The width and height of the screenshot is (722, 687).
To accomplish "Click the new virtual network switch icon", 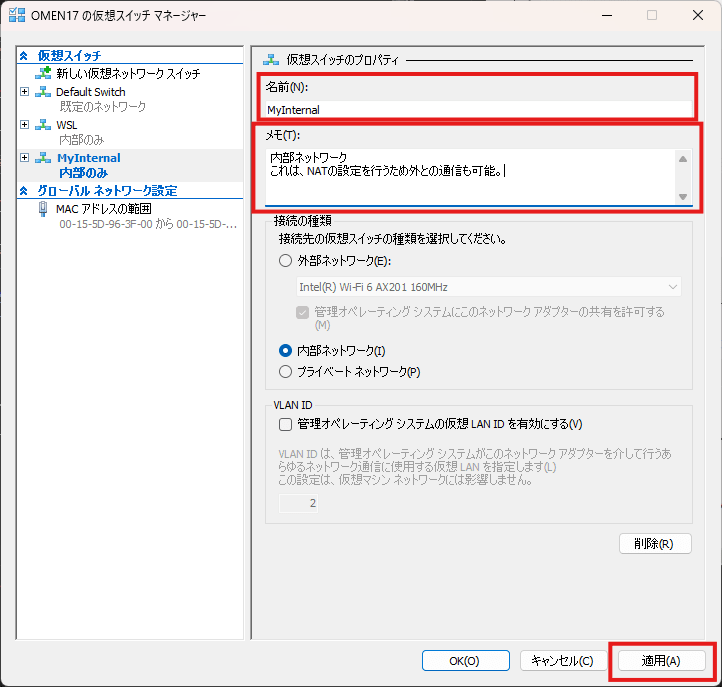I will tap(43, 73).
